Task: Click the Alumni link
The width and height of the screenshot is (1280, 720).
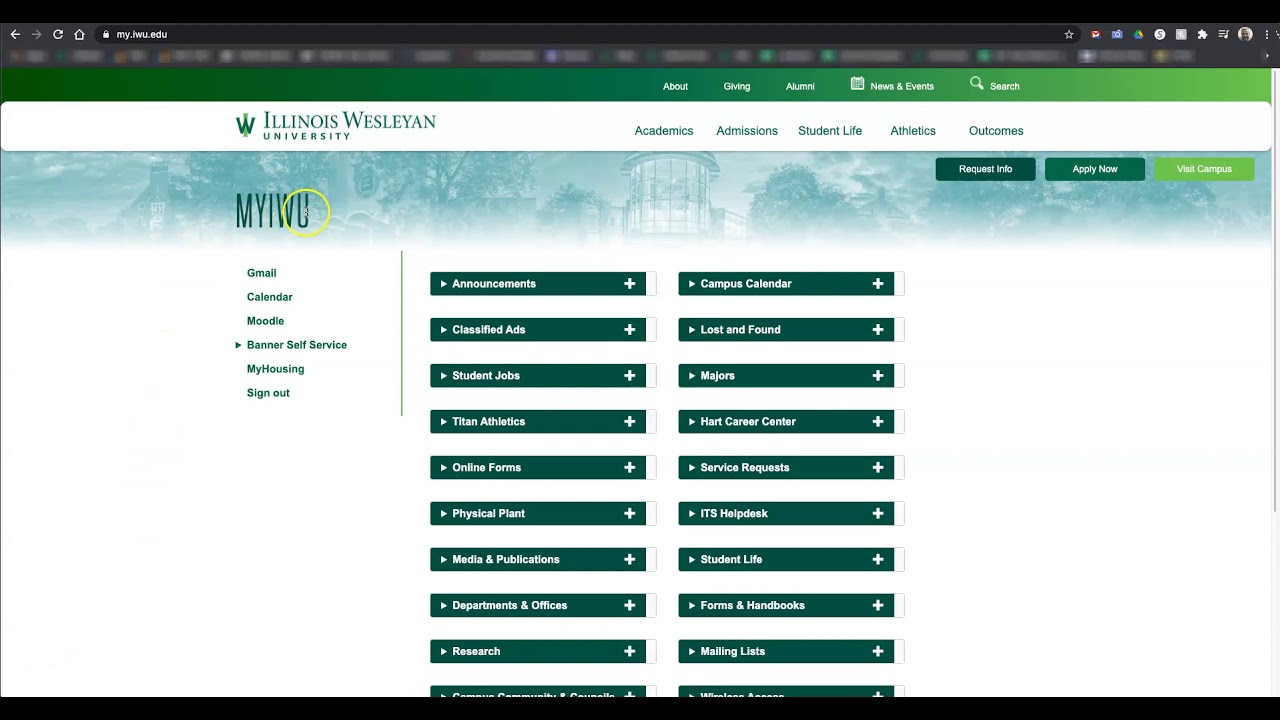Action: pos(800,86)
